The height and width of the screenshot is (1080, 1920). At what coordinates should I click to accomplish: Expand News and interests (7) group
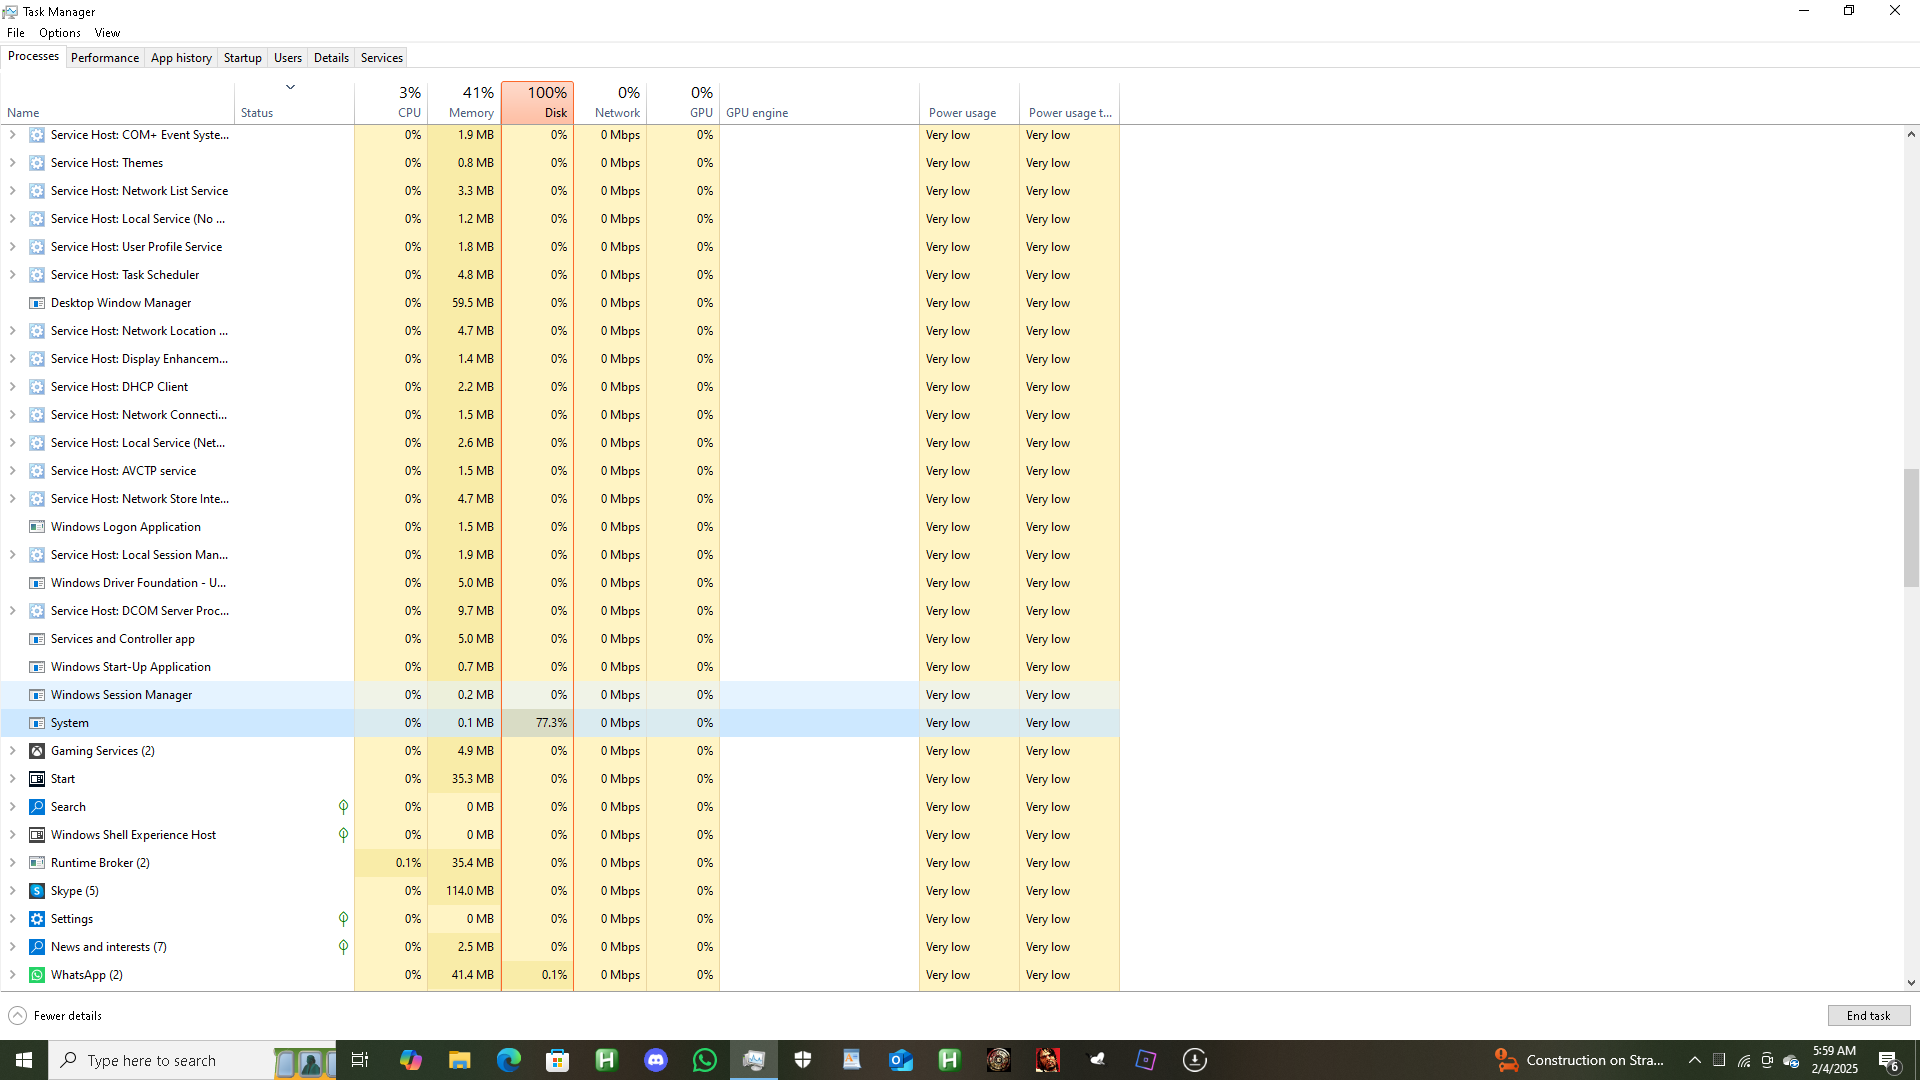click(12, 947)
